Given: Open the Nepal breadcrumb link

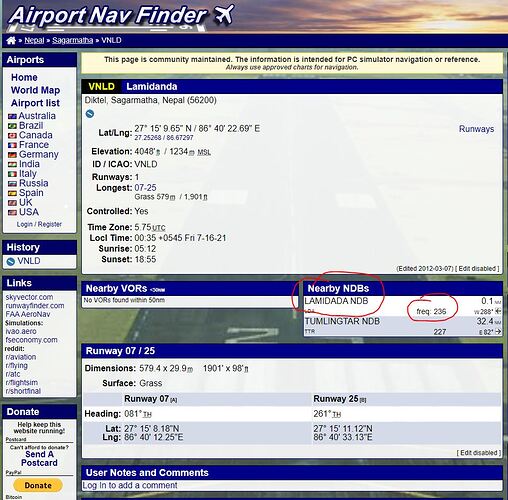Looking at the screenshot, I should (34, 40).
